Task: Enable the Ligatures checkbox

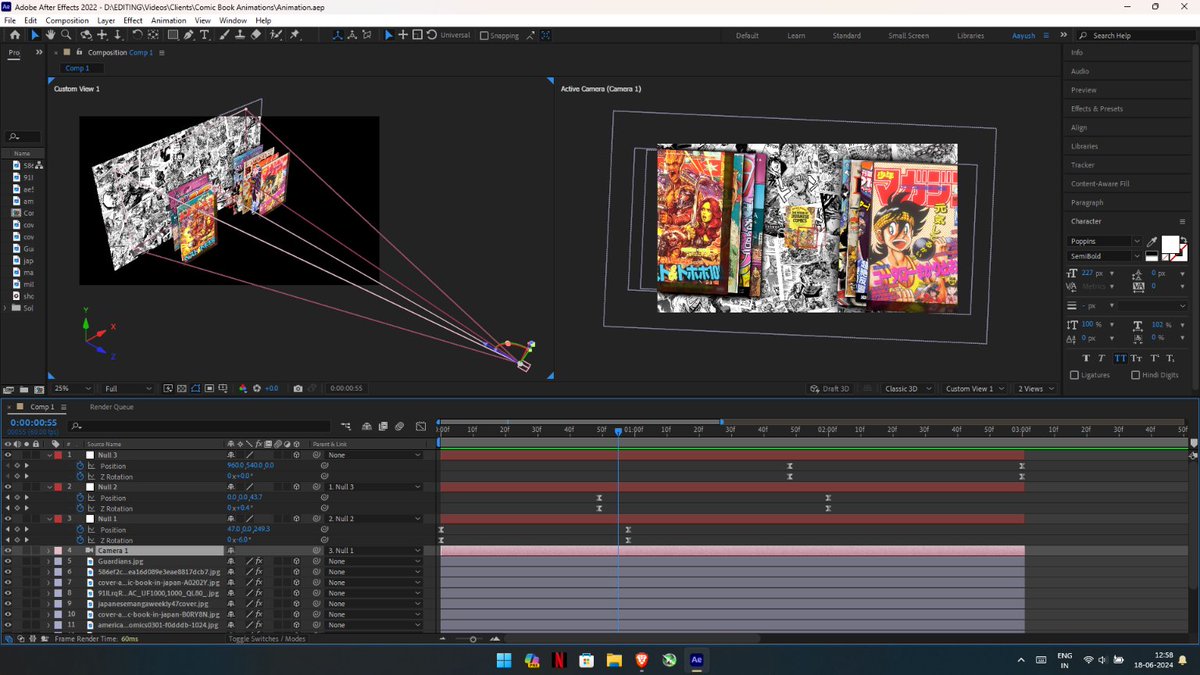Action: 1075,375
